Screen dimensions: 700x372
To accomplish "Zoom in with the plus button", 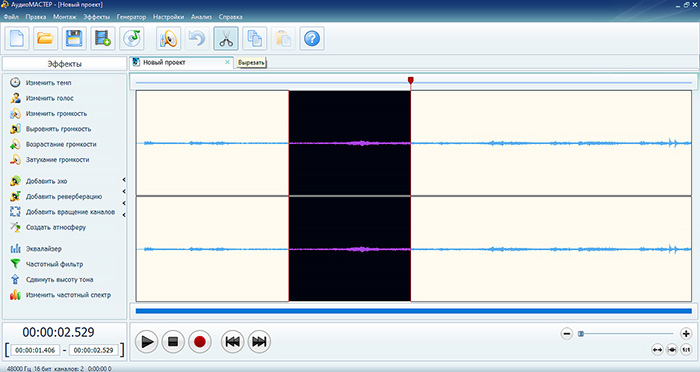I will pos(686,334).
